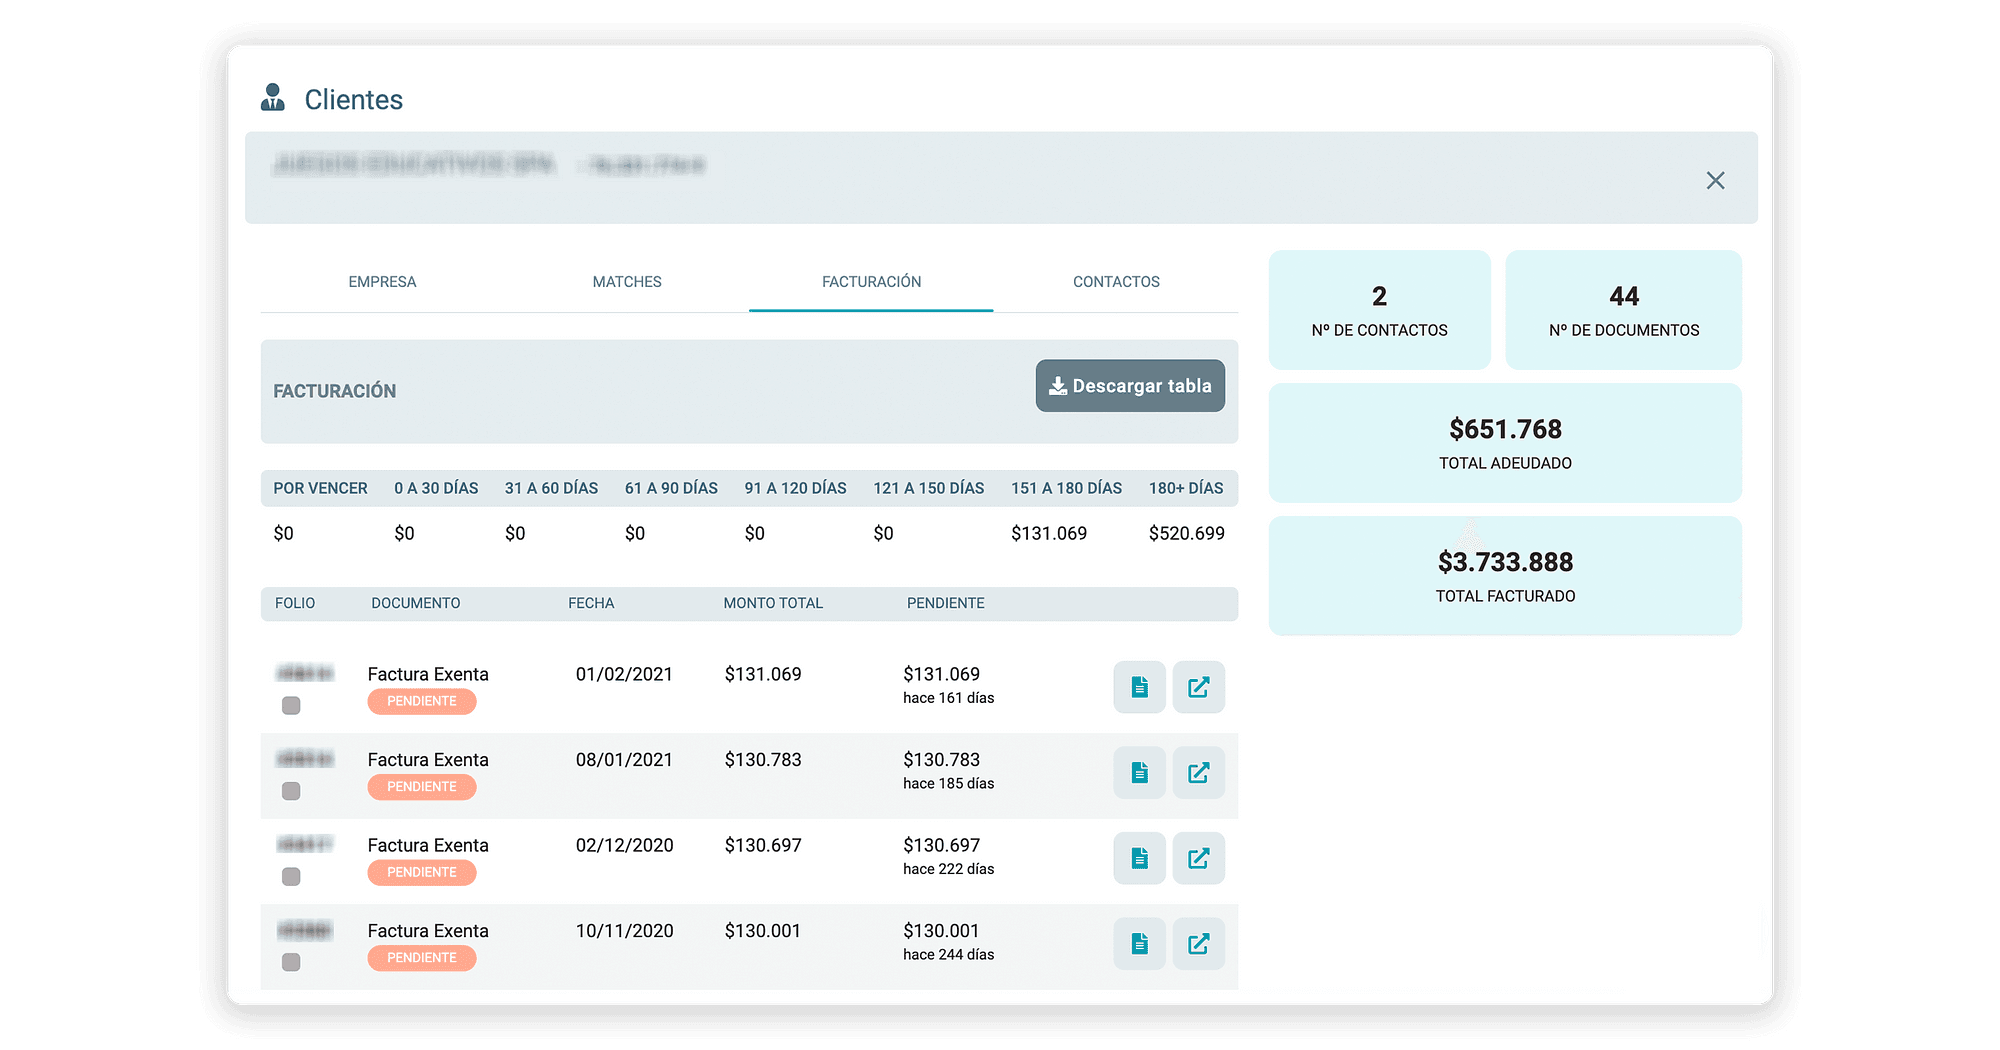Open external link for 08/01/2021 invoice

[1198, 773]
